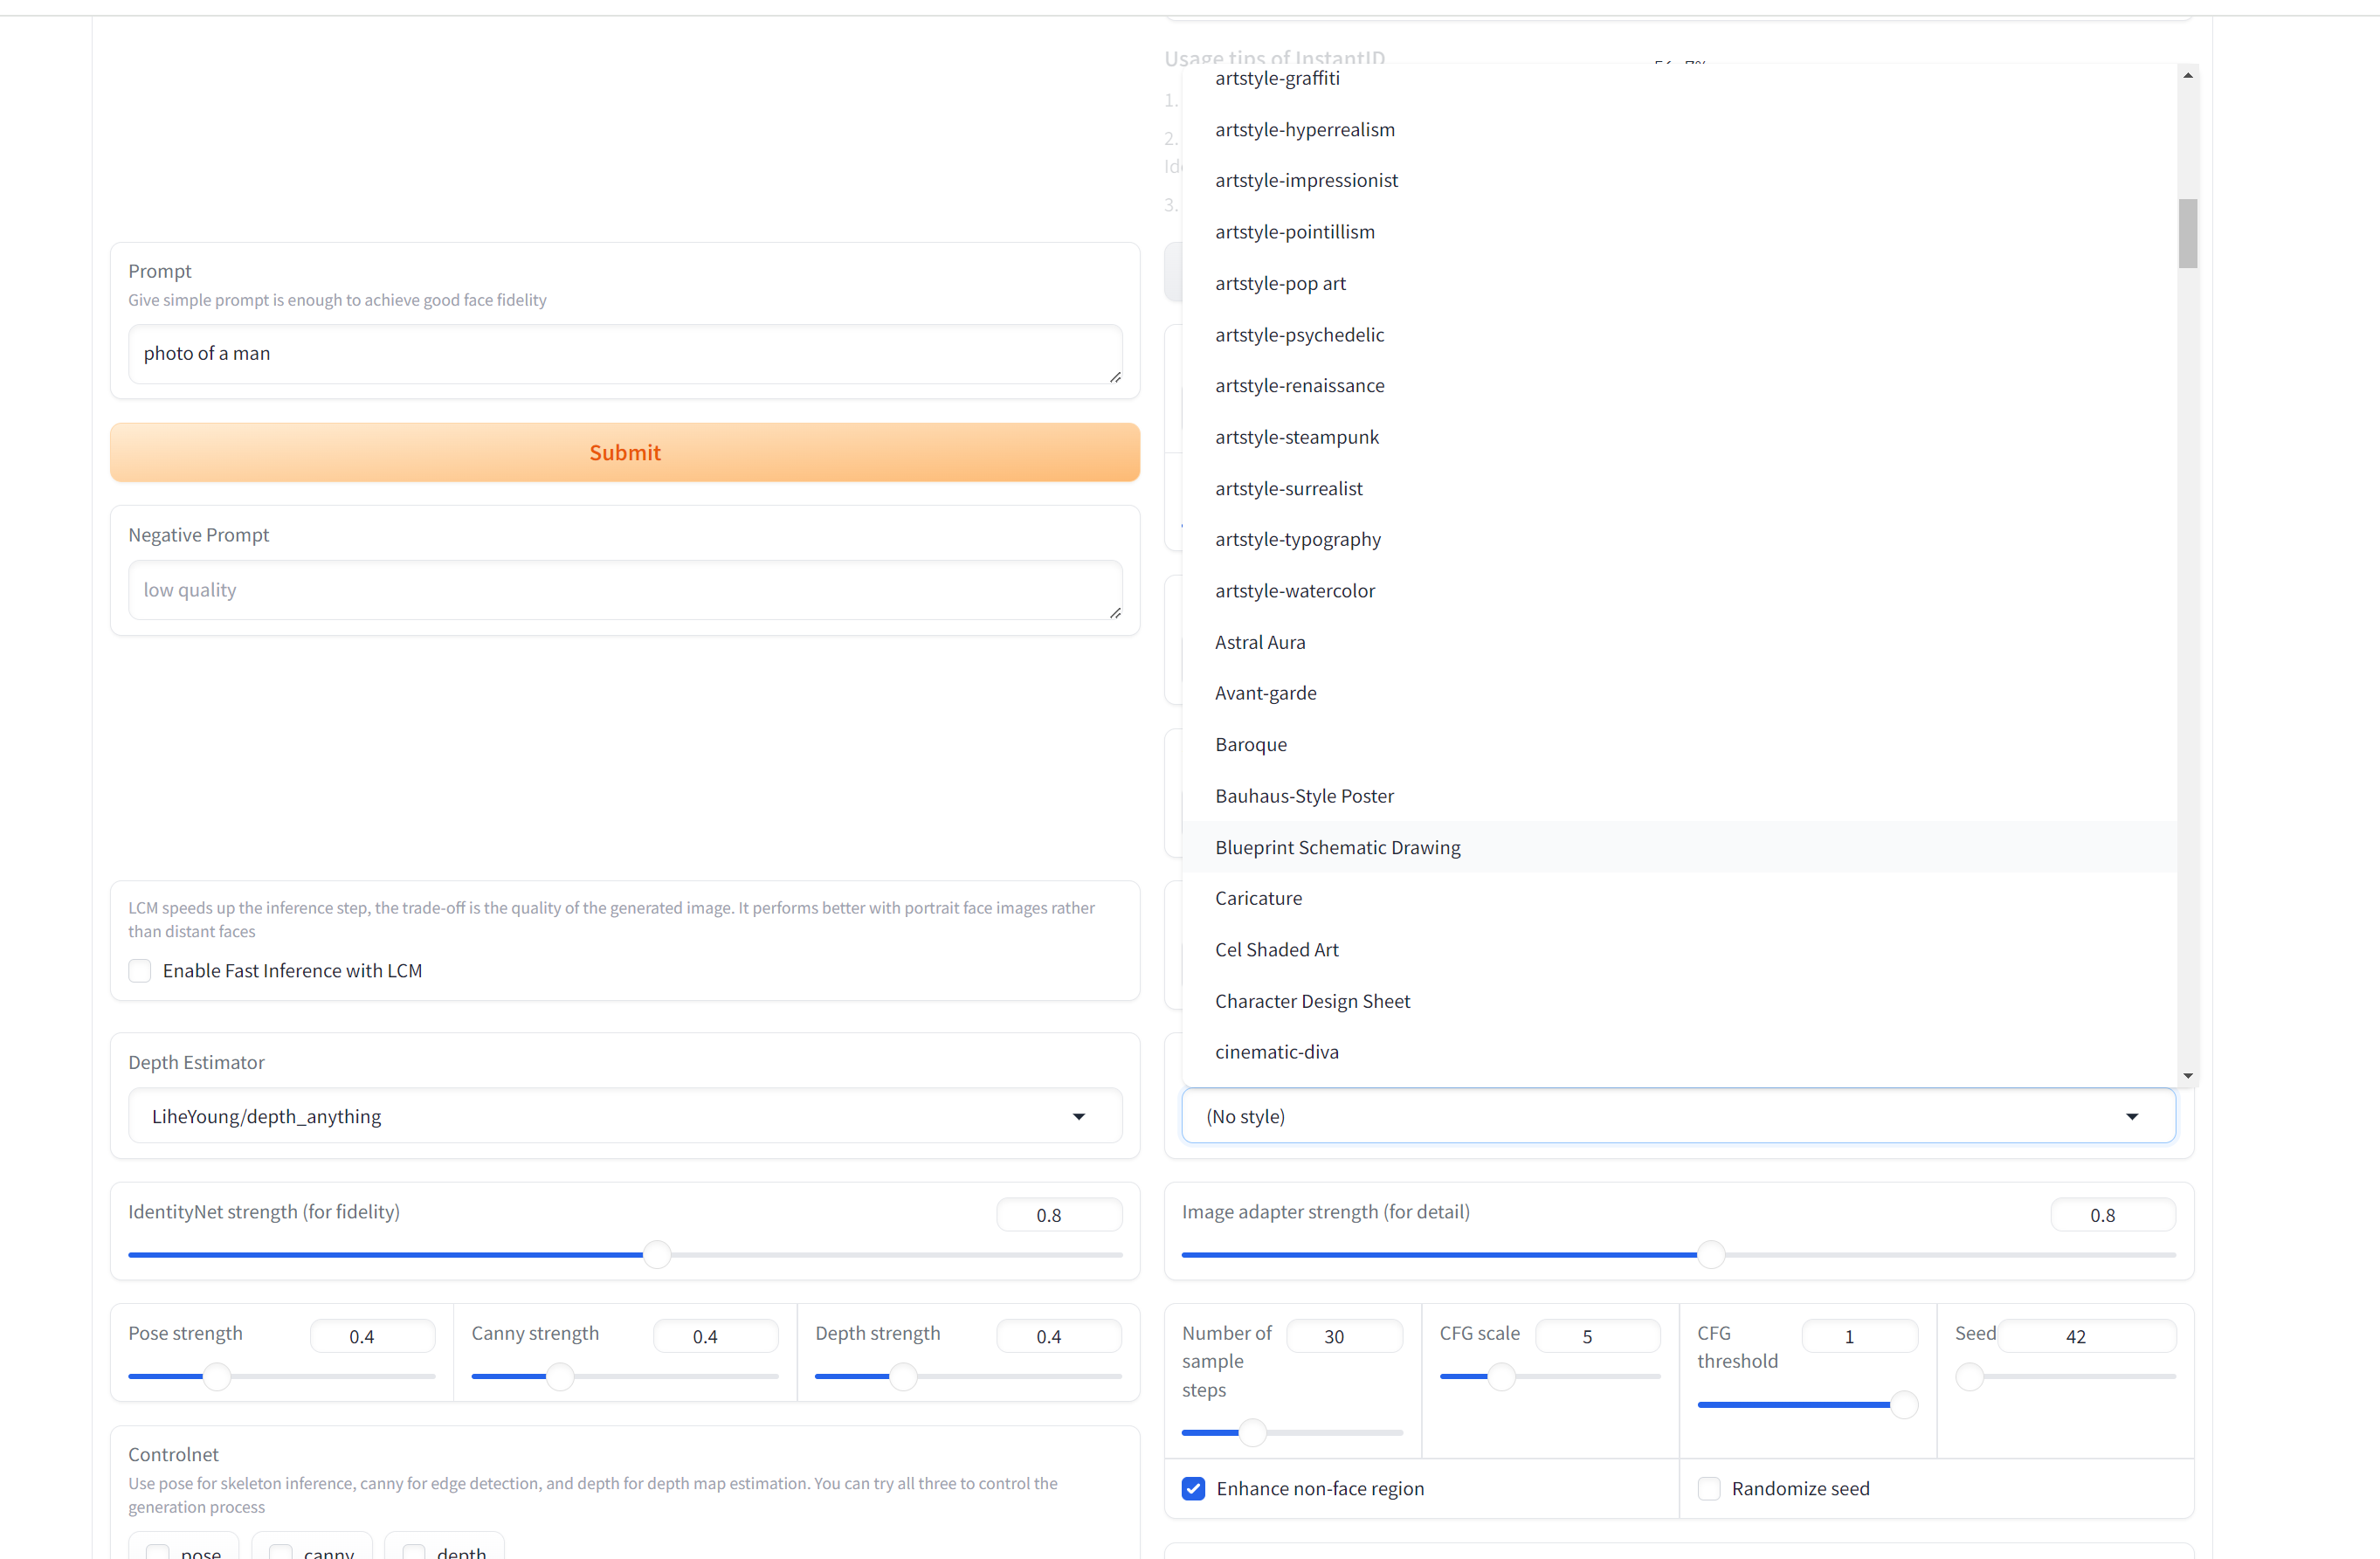Choose artstyle-watercolor from the list

(1294, 591)
